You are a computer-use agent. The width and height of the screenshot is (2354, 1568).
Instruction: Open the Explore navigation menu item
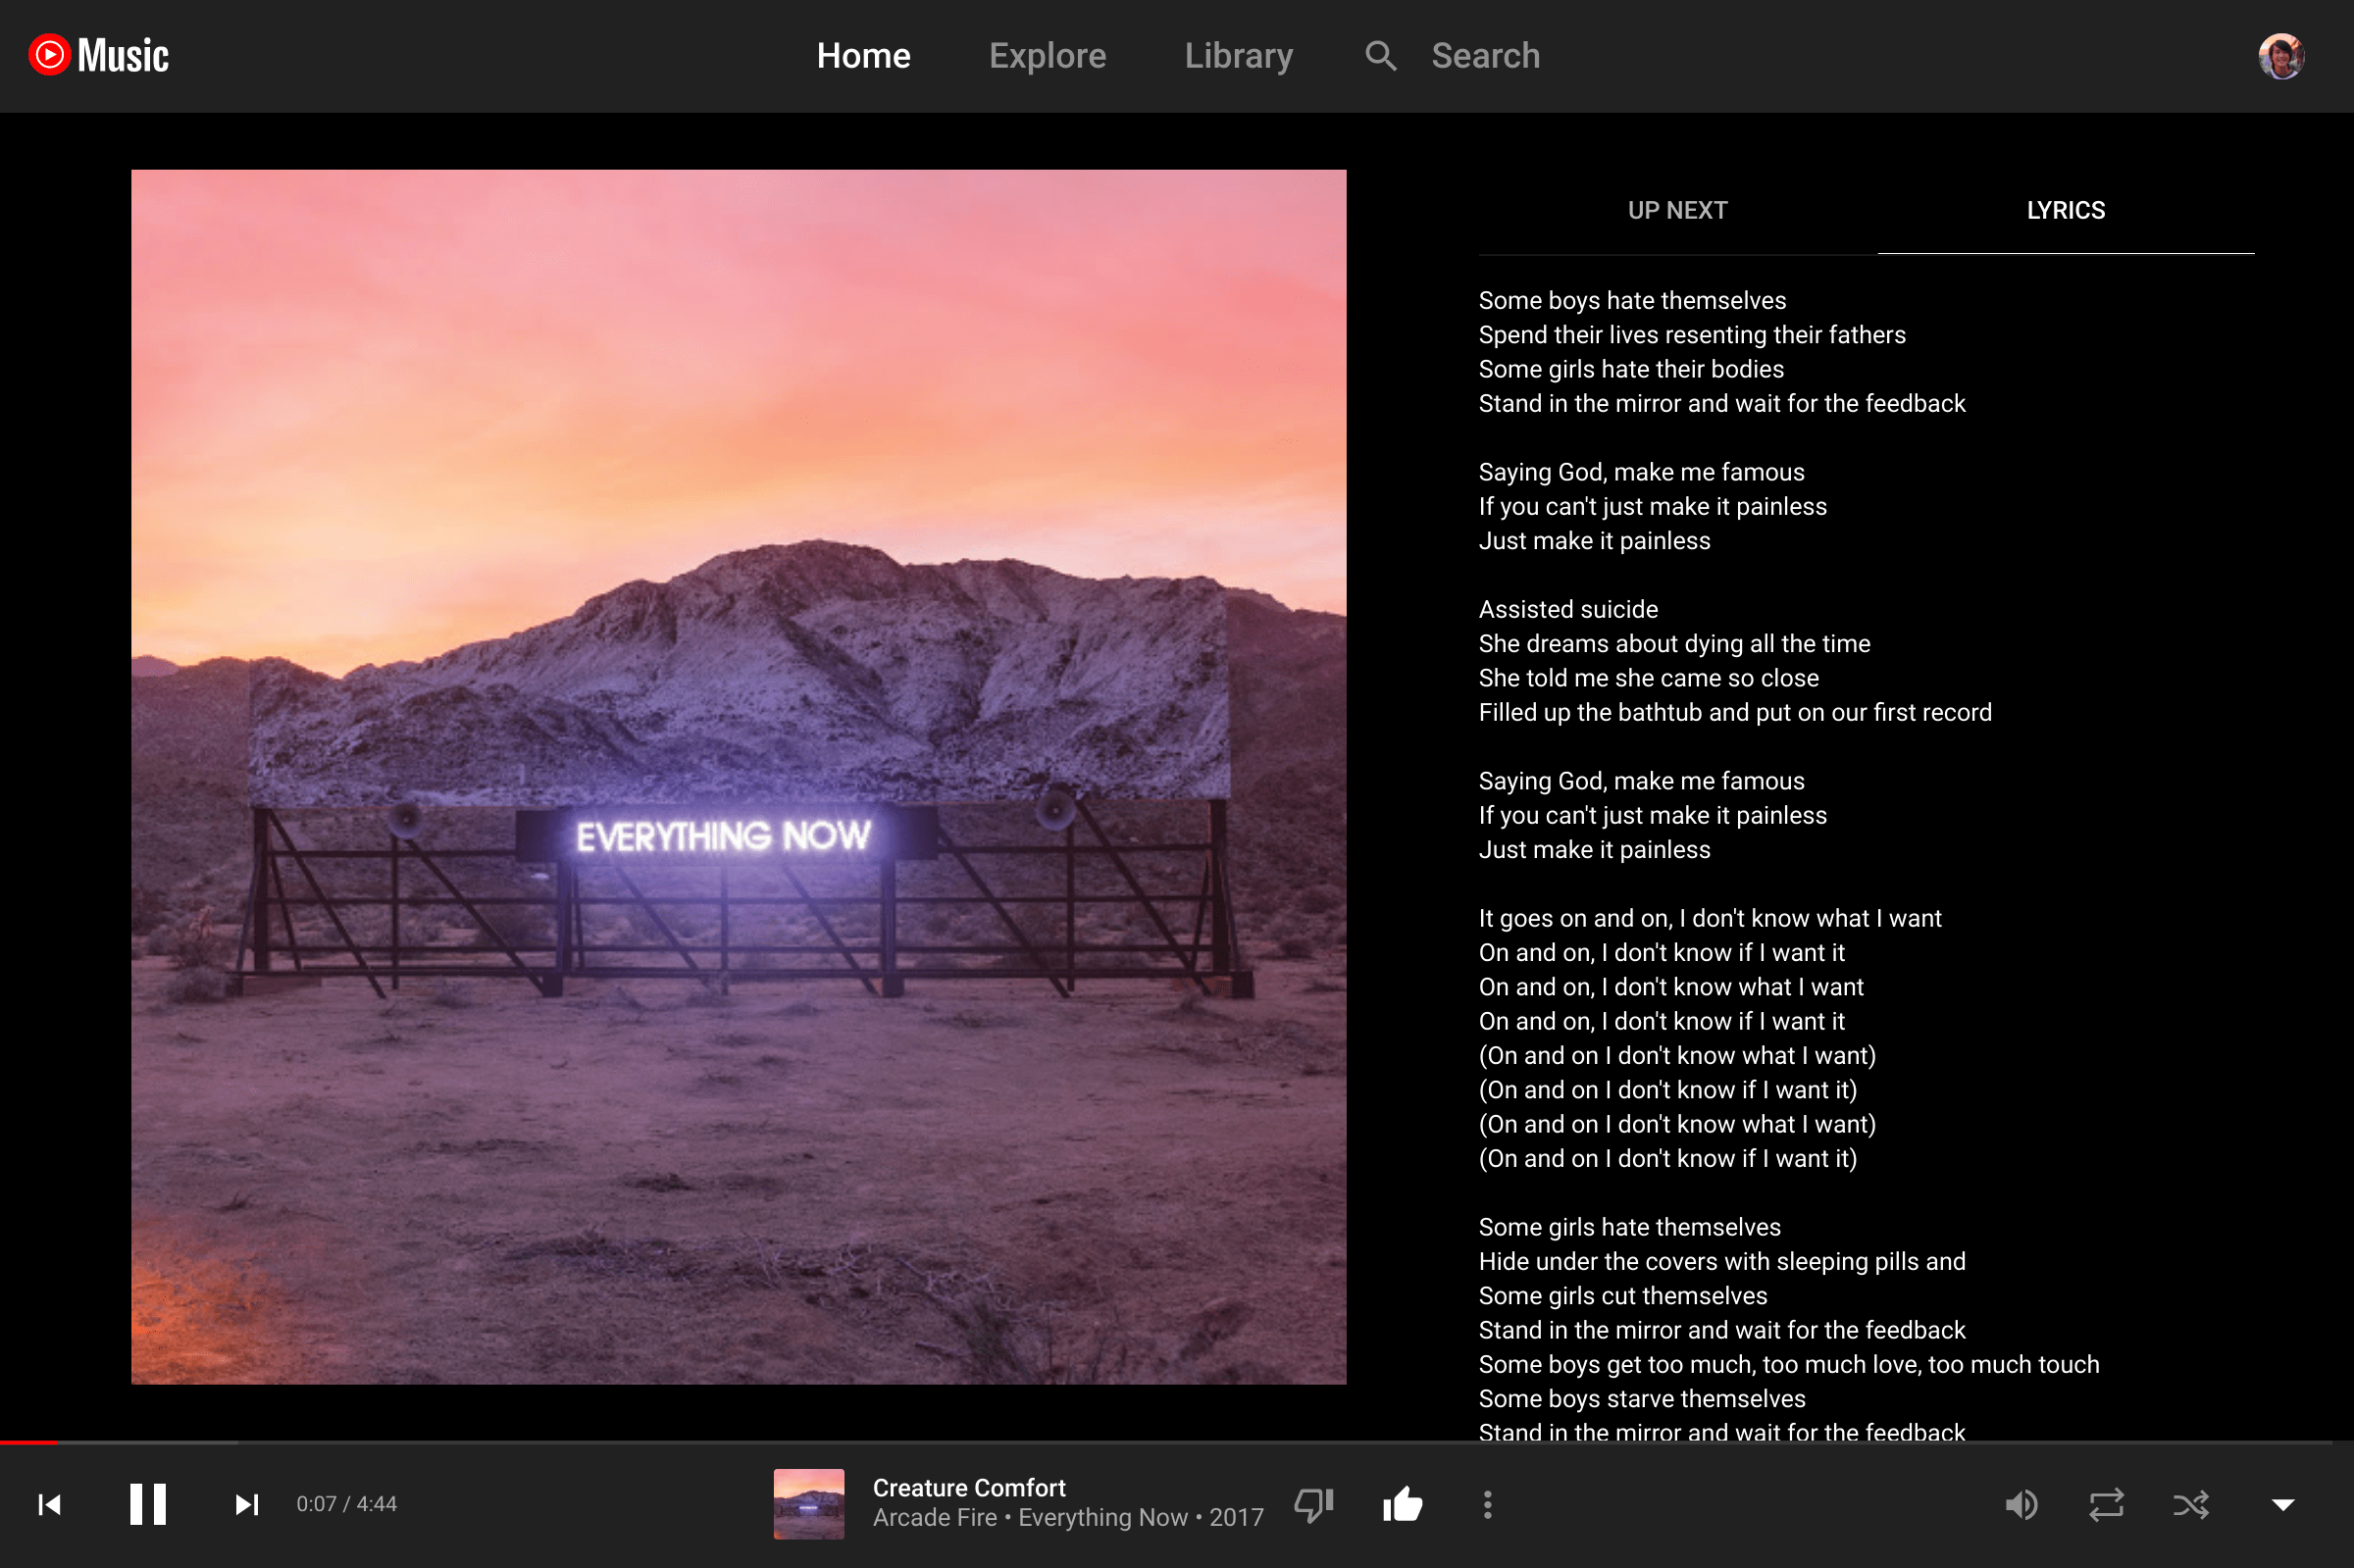tap(1047, 56)
